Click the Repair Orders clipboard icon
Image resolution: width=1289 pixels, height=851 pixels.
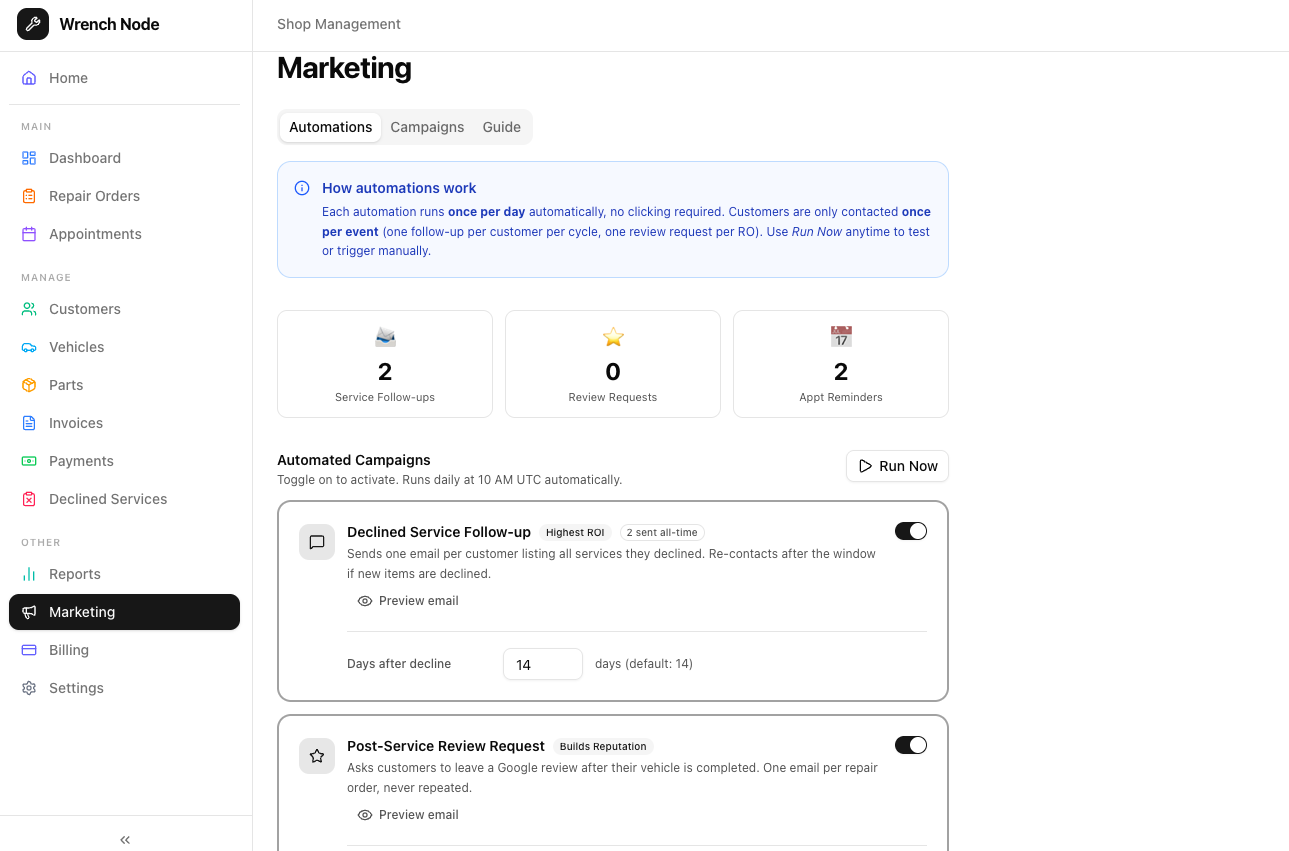29,196
